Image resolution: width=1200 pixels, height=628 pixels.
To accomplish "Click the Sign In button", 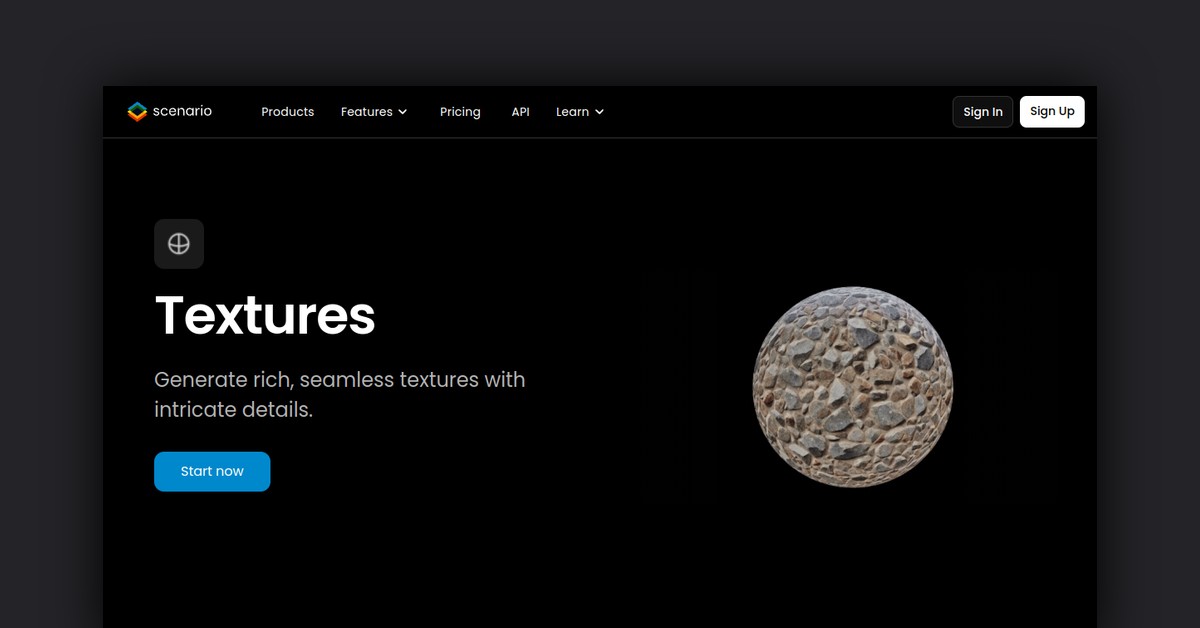I will [x=982, y=111].
